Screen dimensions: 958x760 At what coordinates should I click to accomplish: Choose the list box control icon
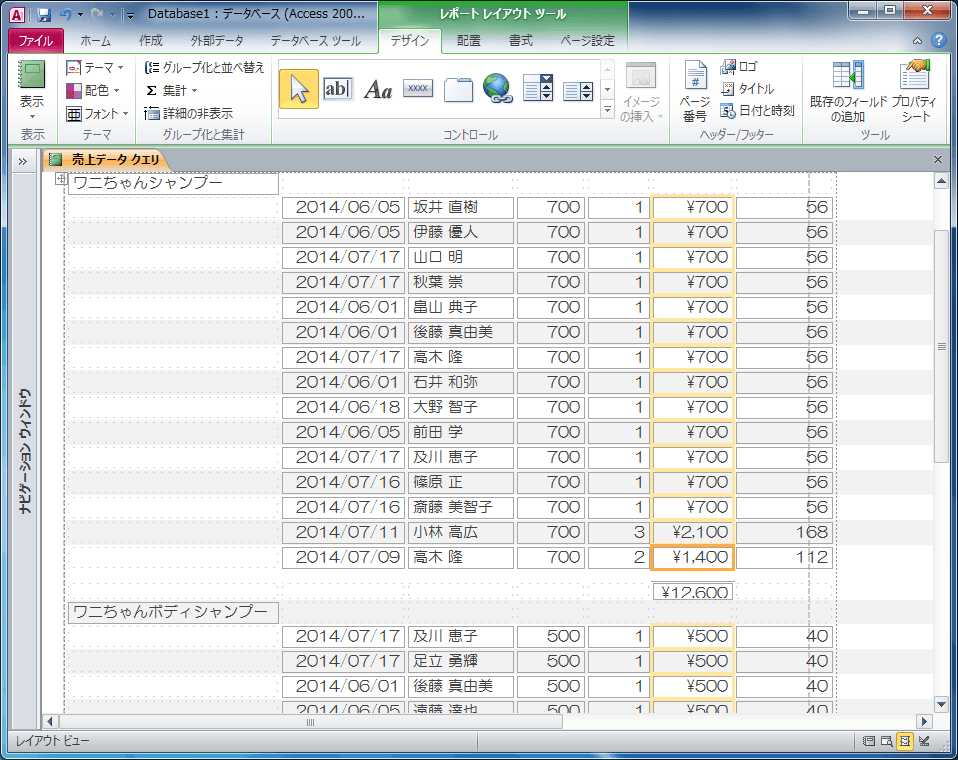(578, 90)
